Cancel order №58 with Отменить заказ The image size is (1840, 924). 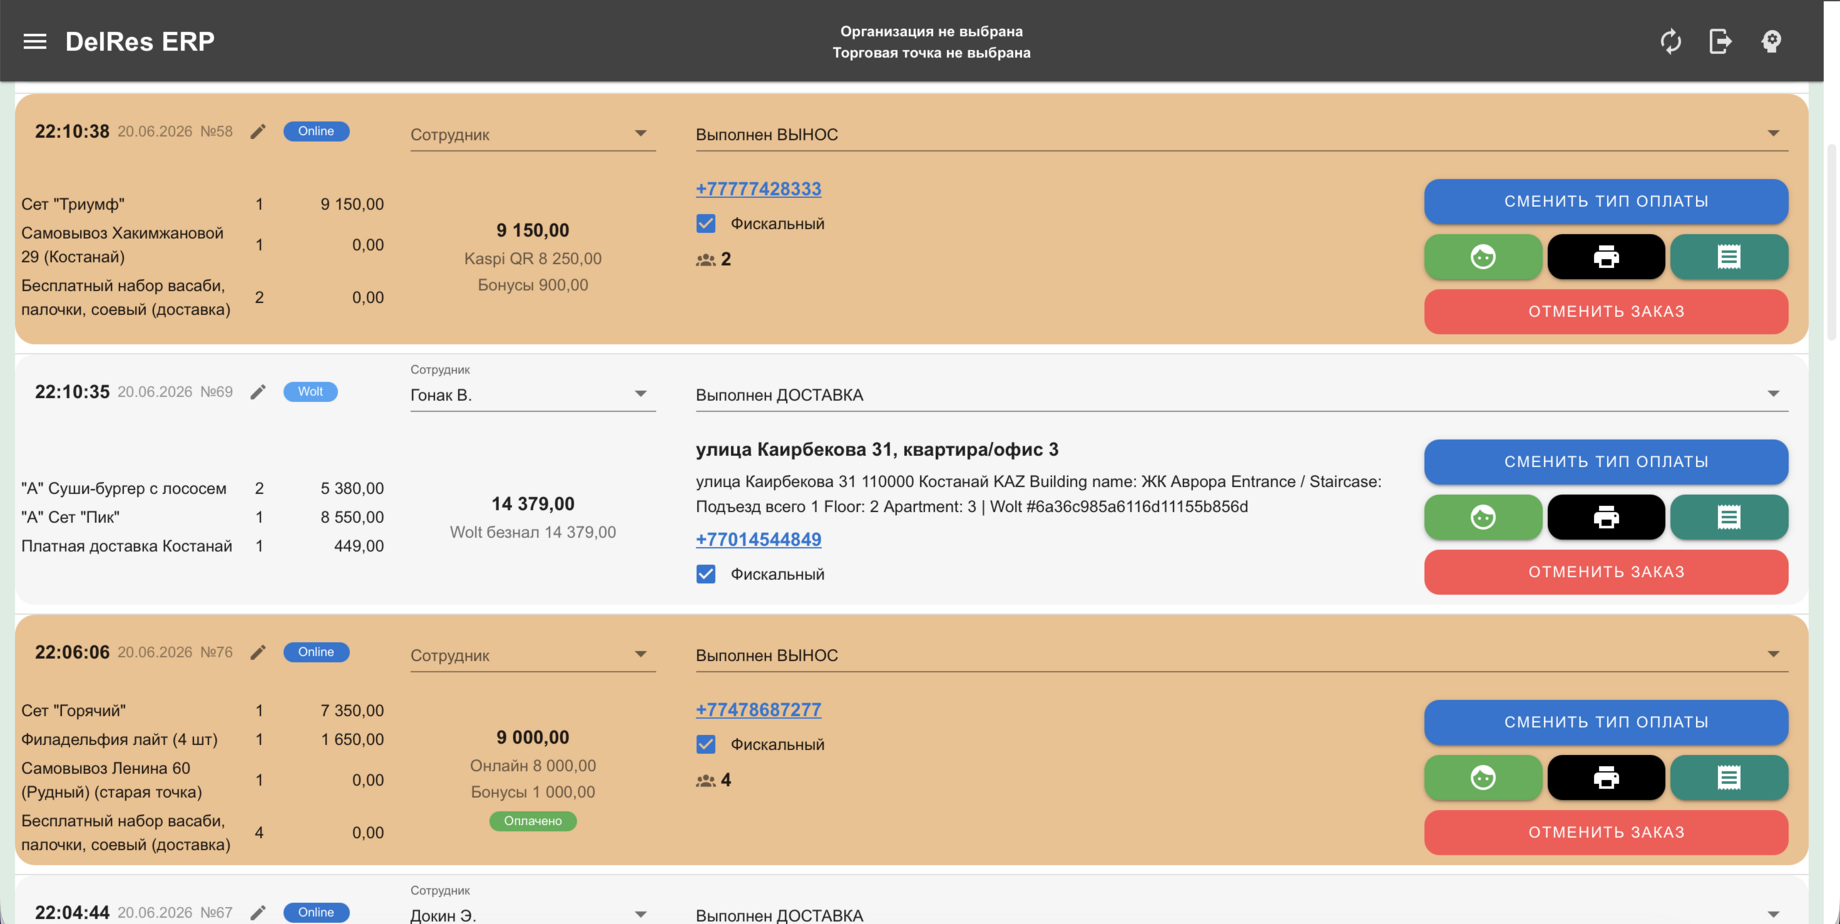point(1606,311)
